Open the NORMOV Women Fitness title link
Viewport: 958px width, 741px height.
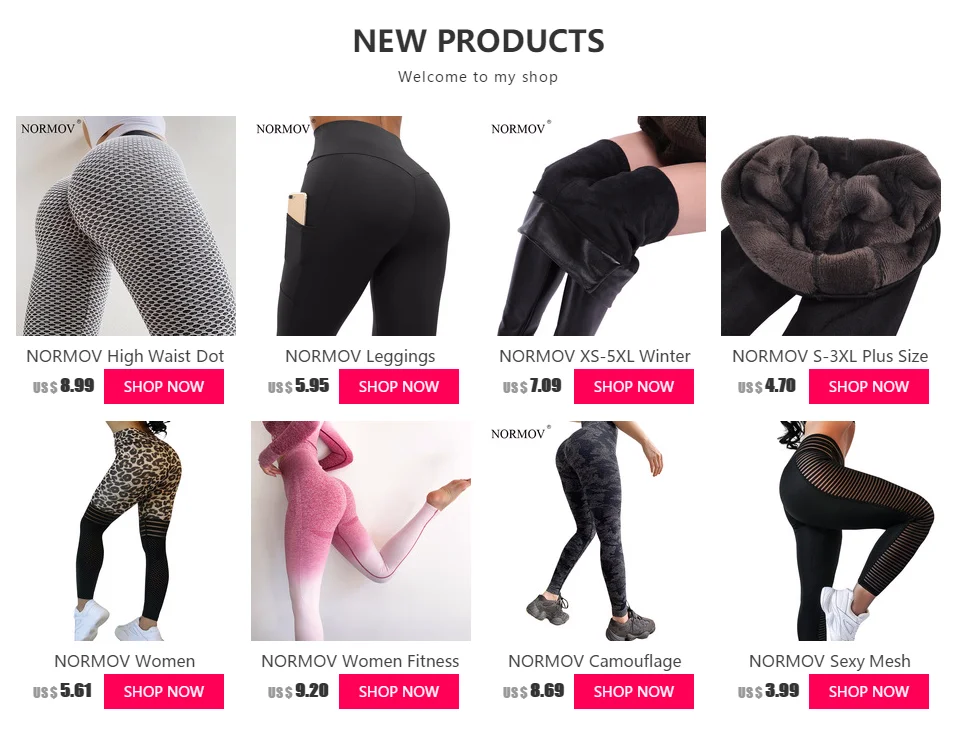360,661
